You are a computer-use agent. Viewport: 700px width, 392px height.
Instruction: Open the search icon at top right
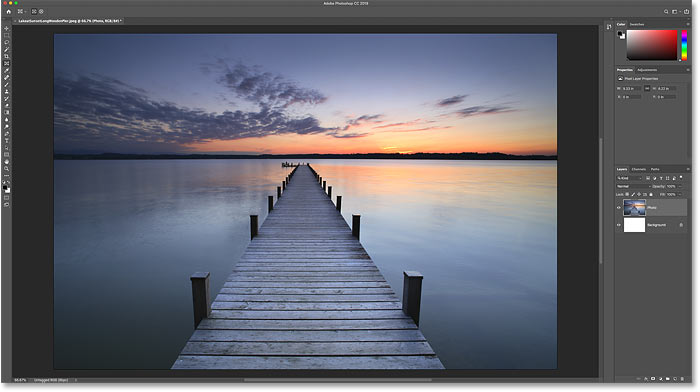click(666, 12)
